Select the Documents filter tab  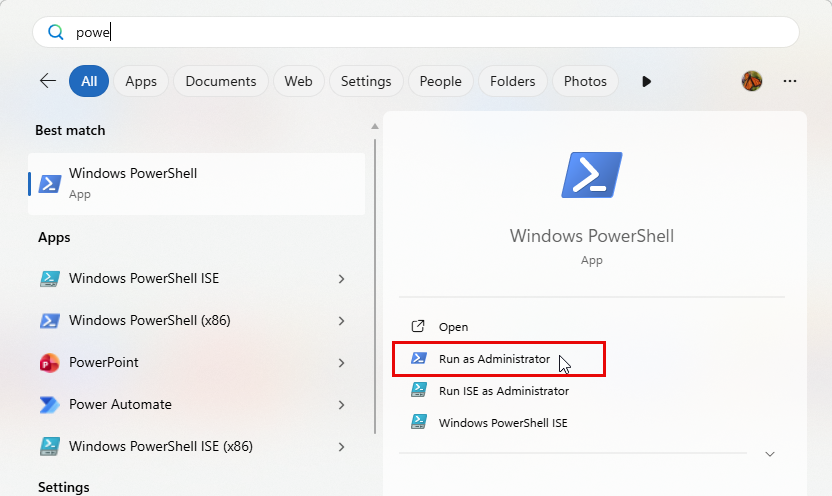[x=221, y=81]
